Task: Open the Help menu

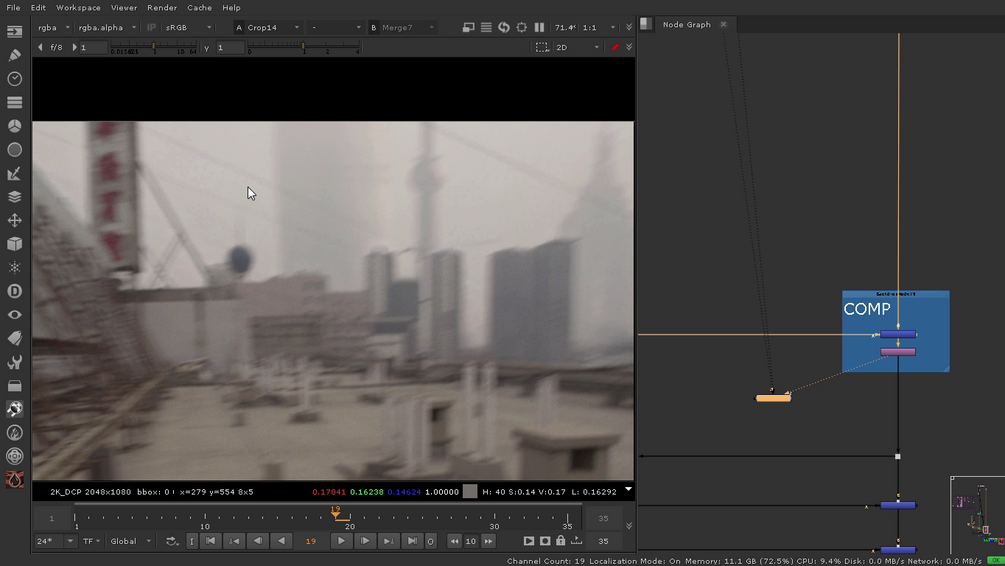Action: [231, 8]
